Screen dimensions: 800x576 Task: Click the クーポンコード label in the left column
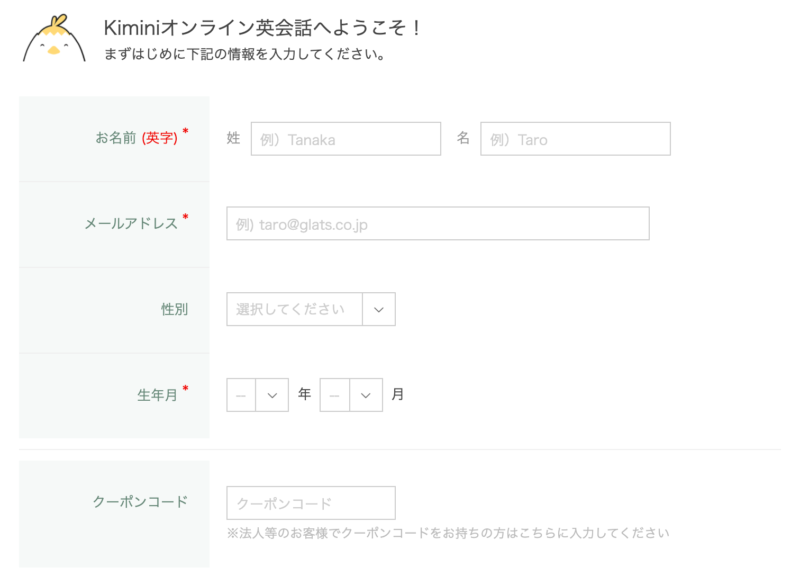140,502
